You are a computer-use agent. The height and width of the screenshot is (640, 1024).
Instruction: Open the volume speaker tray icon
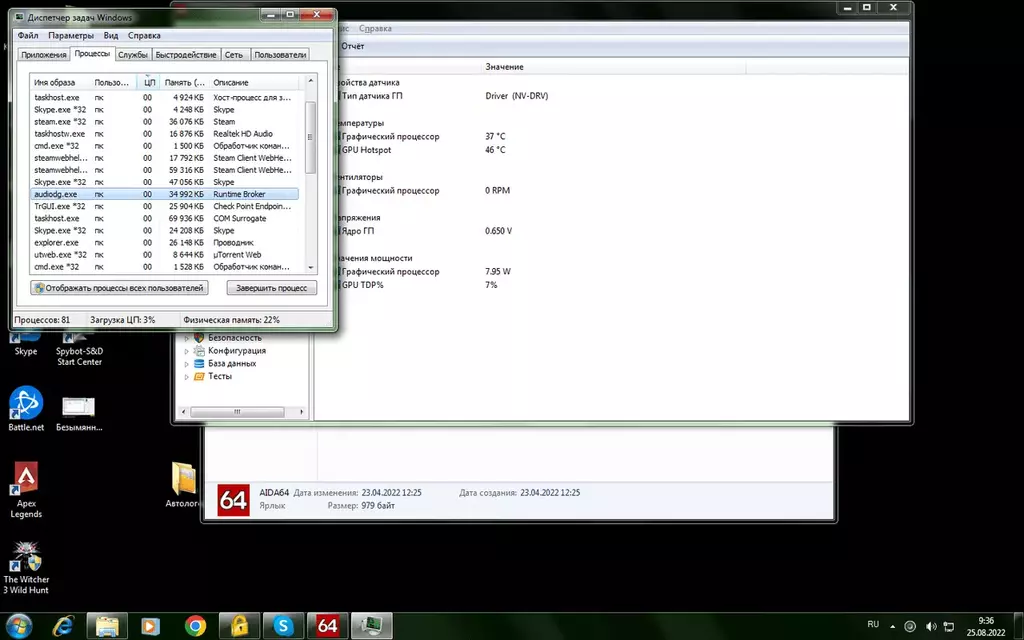[931, 626]
